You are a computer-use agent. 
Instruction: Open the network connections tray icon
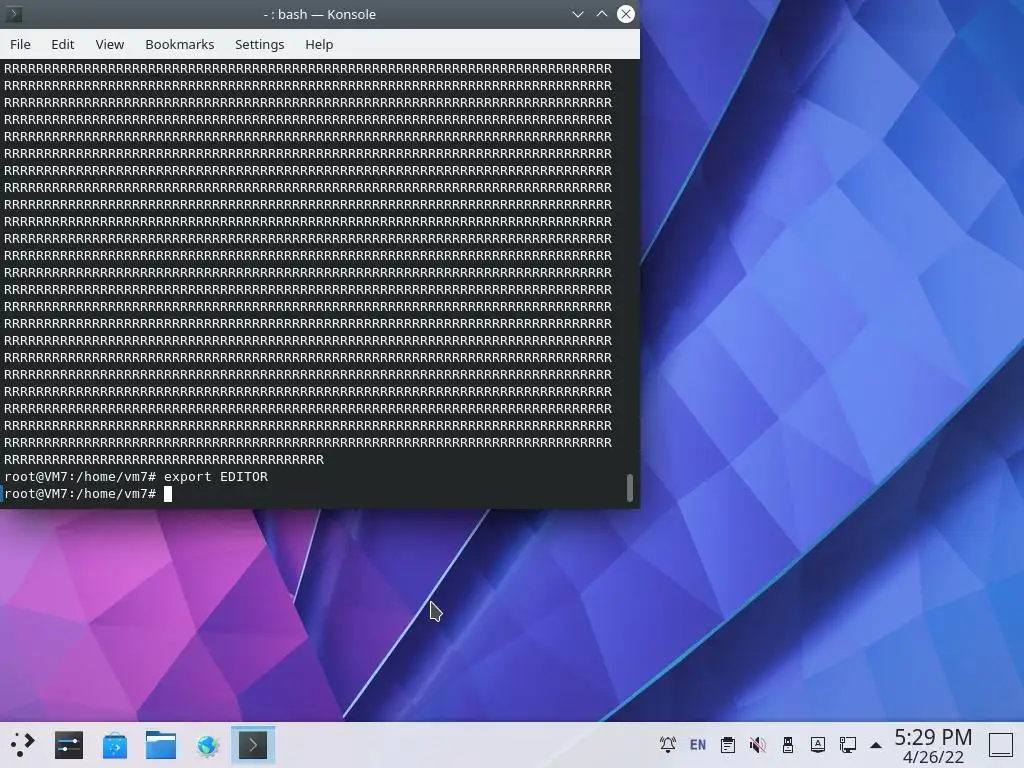848,744
